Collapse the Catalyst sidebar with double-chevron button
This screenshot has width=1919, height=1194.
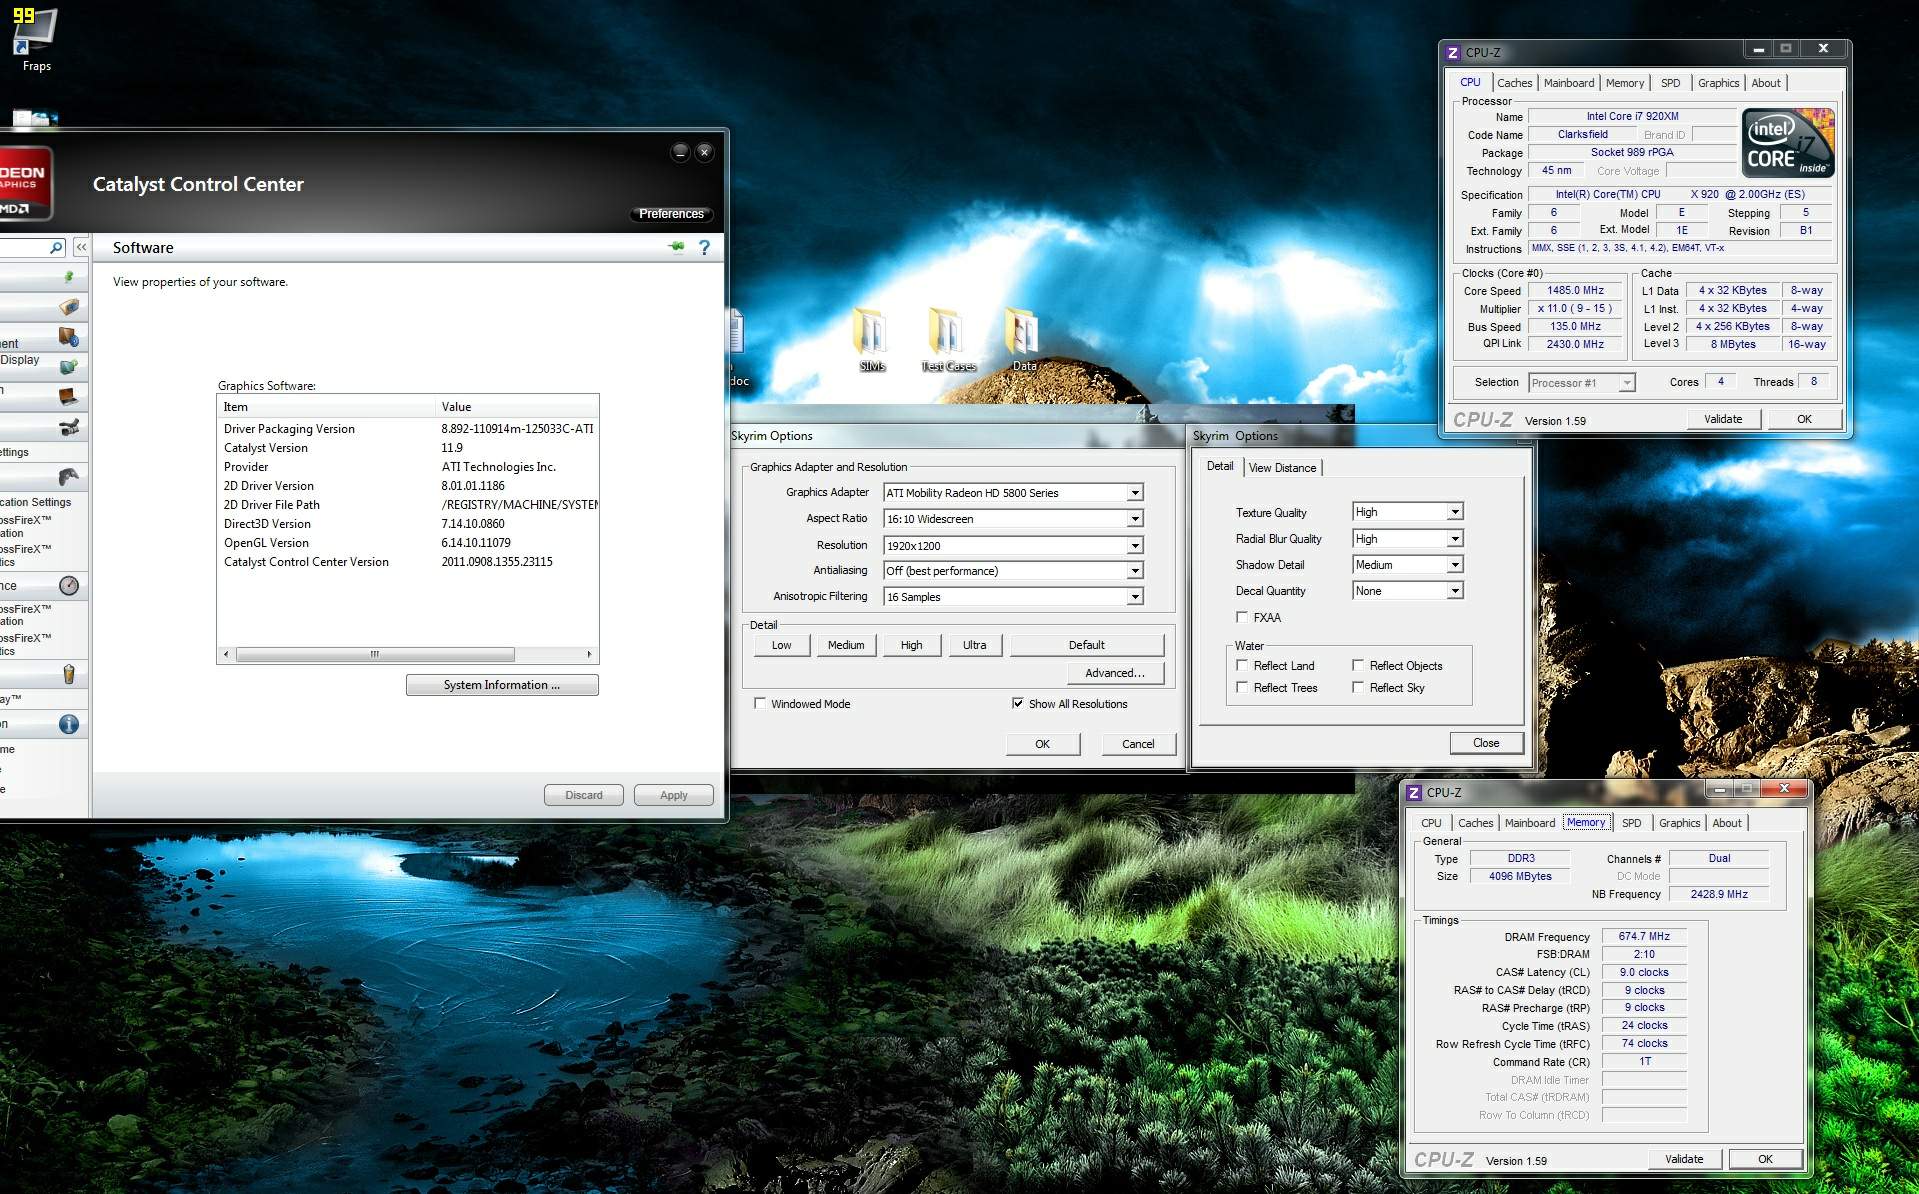click(x=81, y=247)
